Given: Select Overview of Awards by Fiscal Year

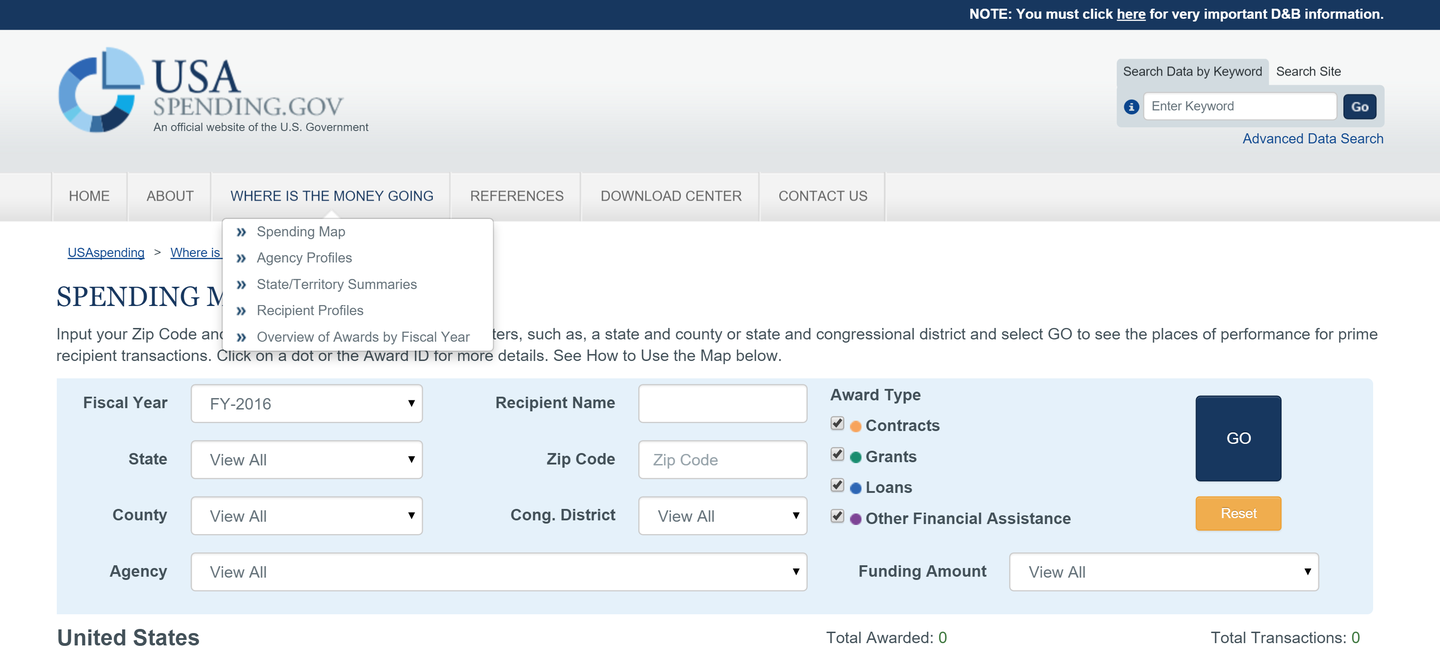Looking at the screenshot, I should [x=363, y=337].
